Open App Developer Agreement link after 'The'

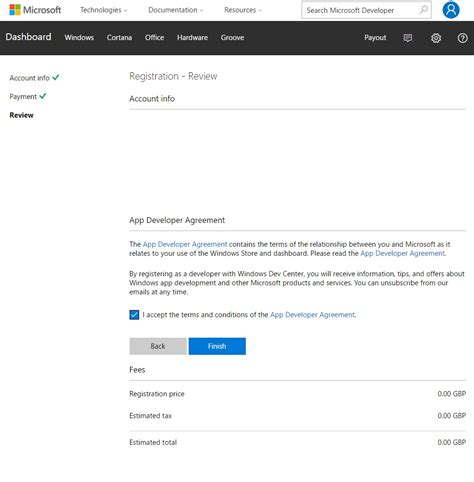pyautogui.click(x=185, y=244)
